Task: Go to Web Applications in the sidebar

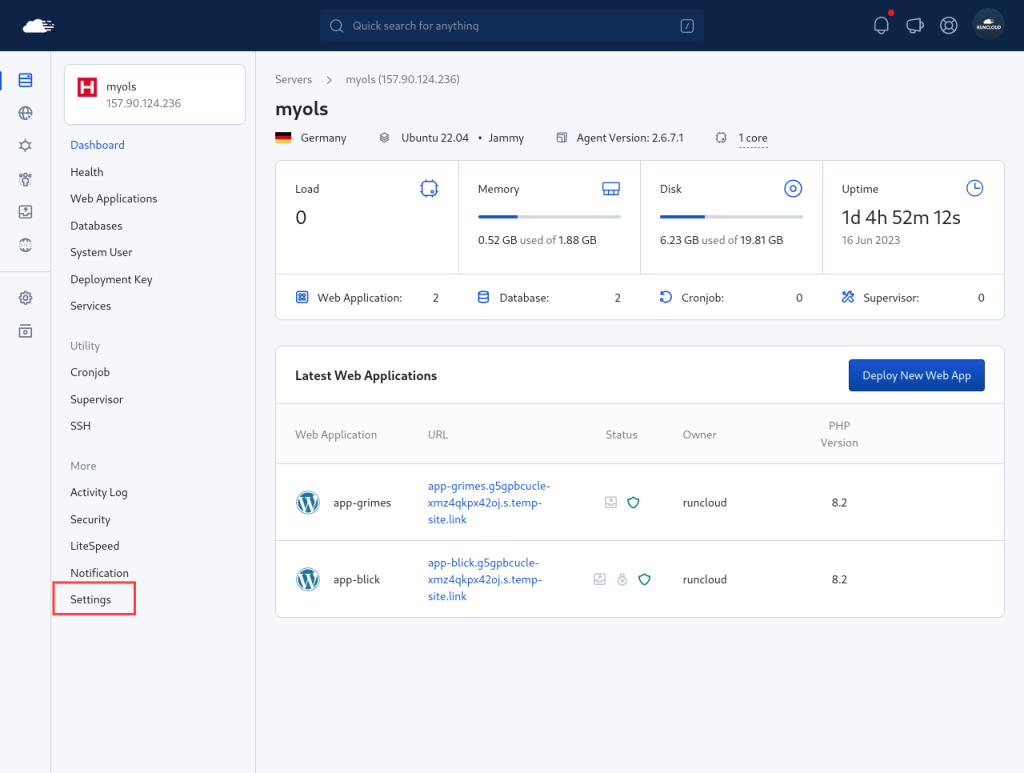Action: click(114, 198)
